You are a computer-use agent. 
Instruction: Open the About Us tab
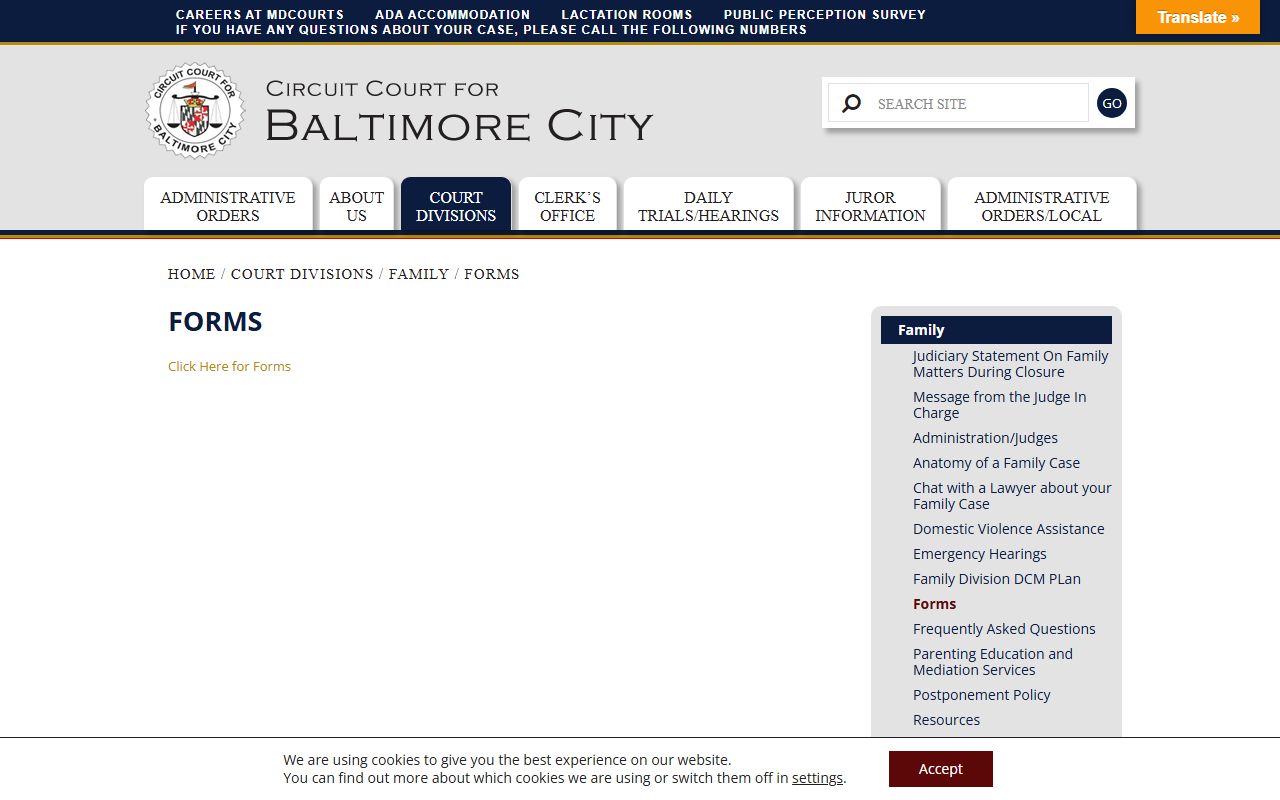click(x=357, y=206)
